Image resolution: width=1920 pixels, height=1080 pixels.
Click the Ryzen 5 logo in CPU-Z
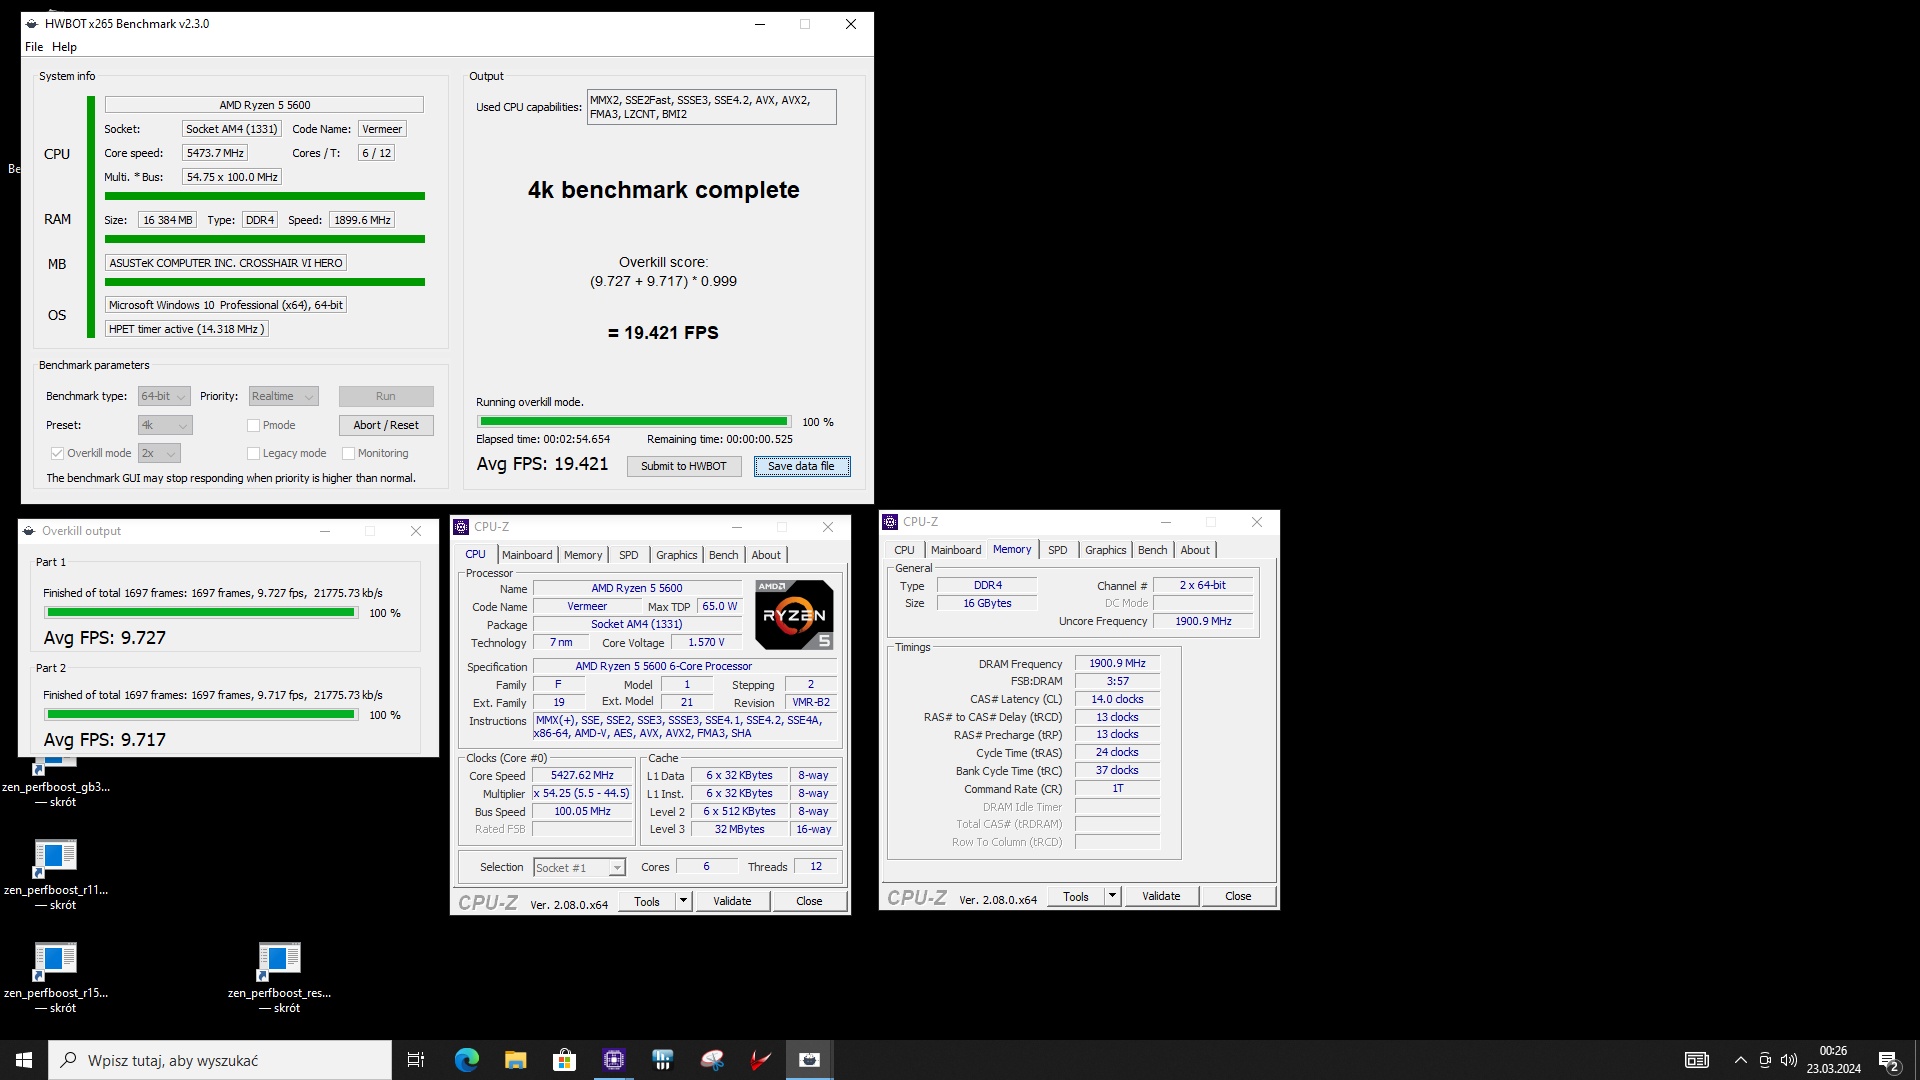(794, 614)
